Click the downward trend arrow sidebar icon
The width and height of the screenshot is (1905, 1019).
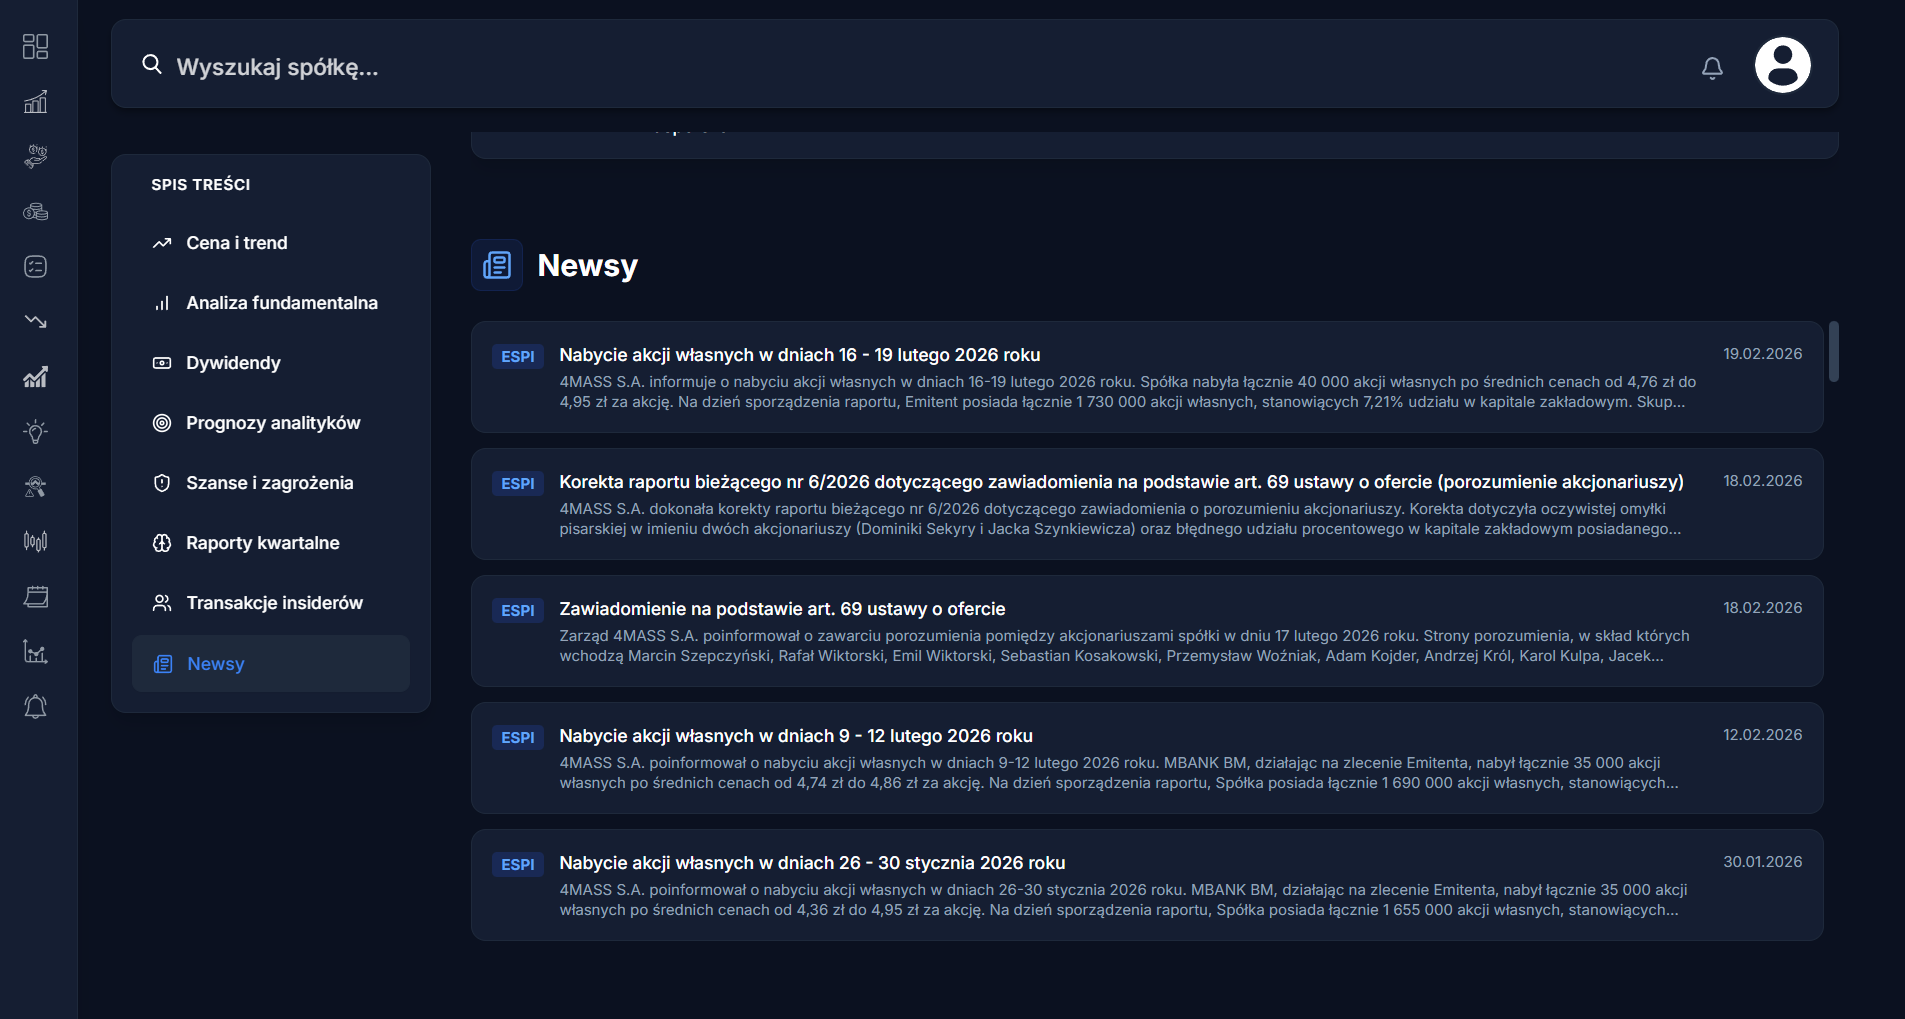pyautogui.click(x=36, y=322)
